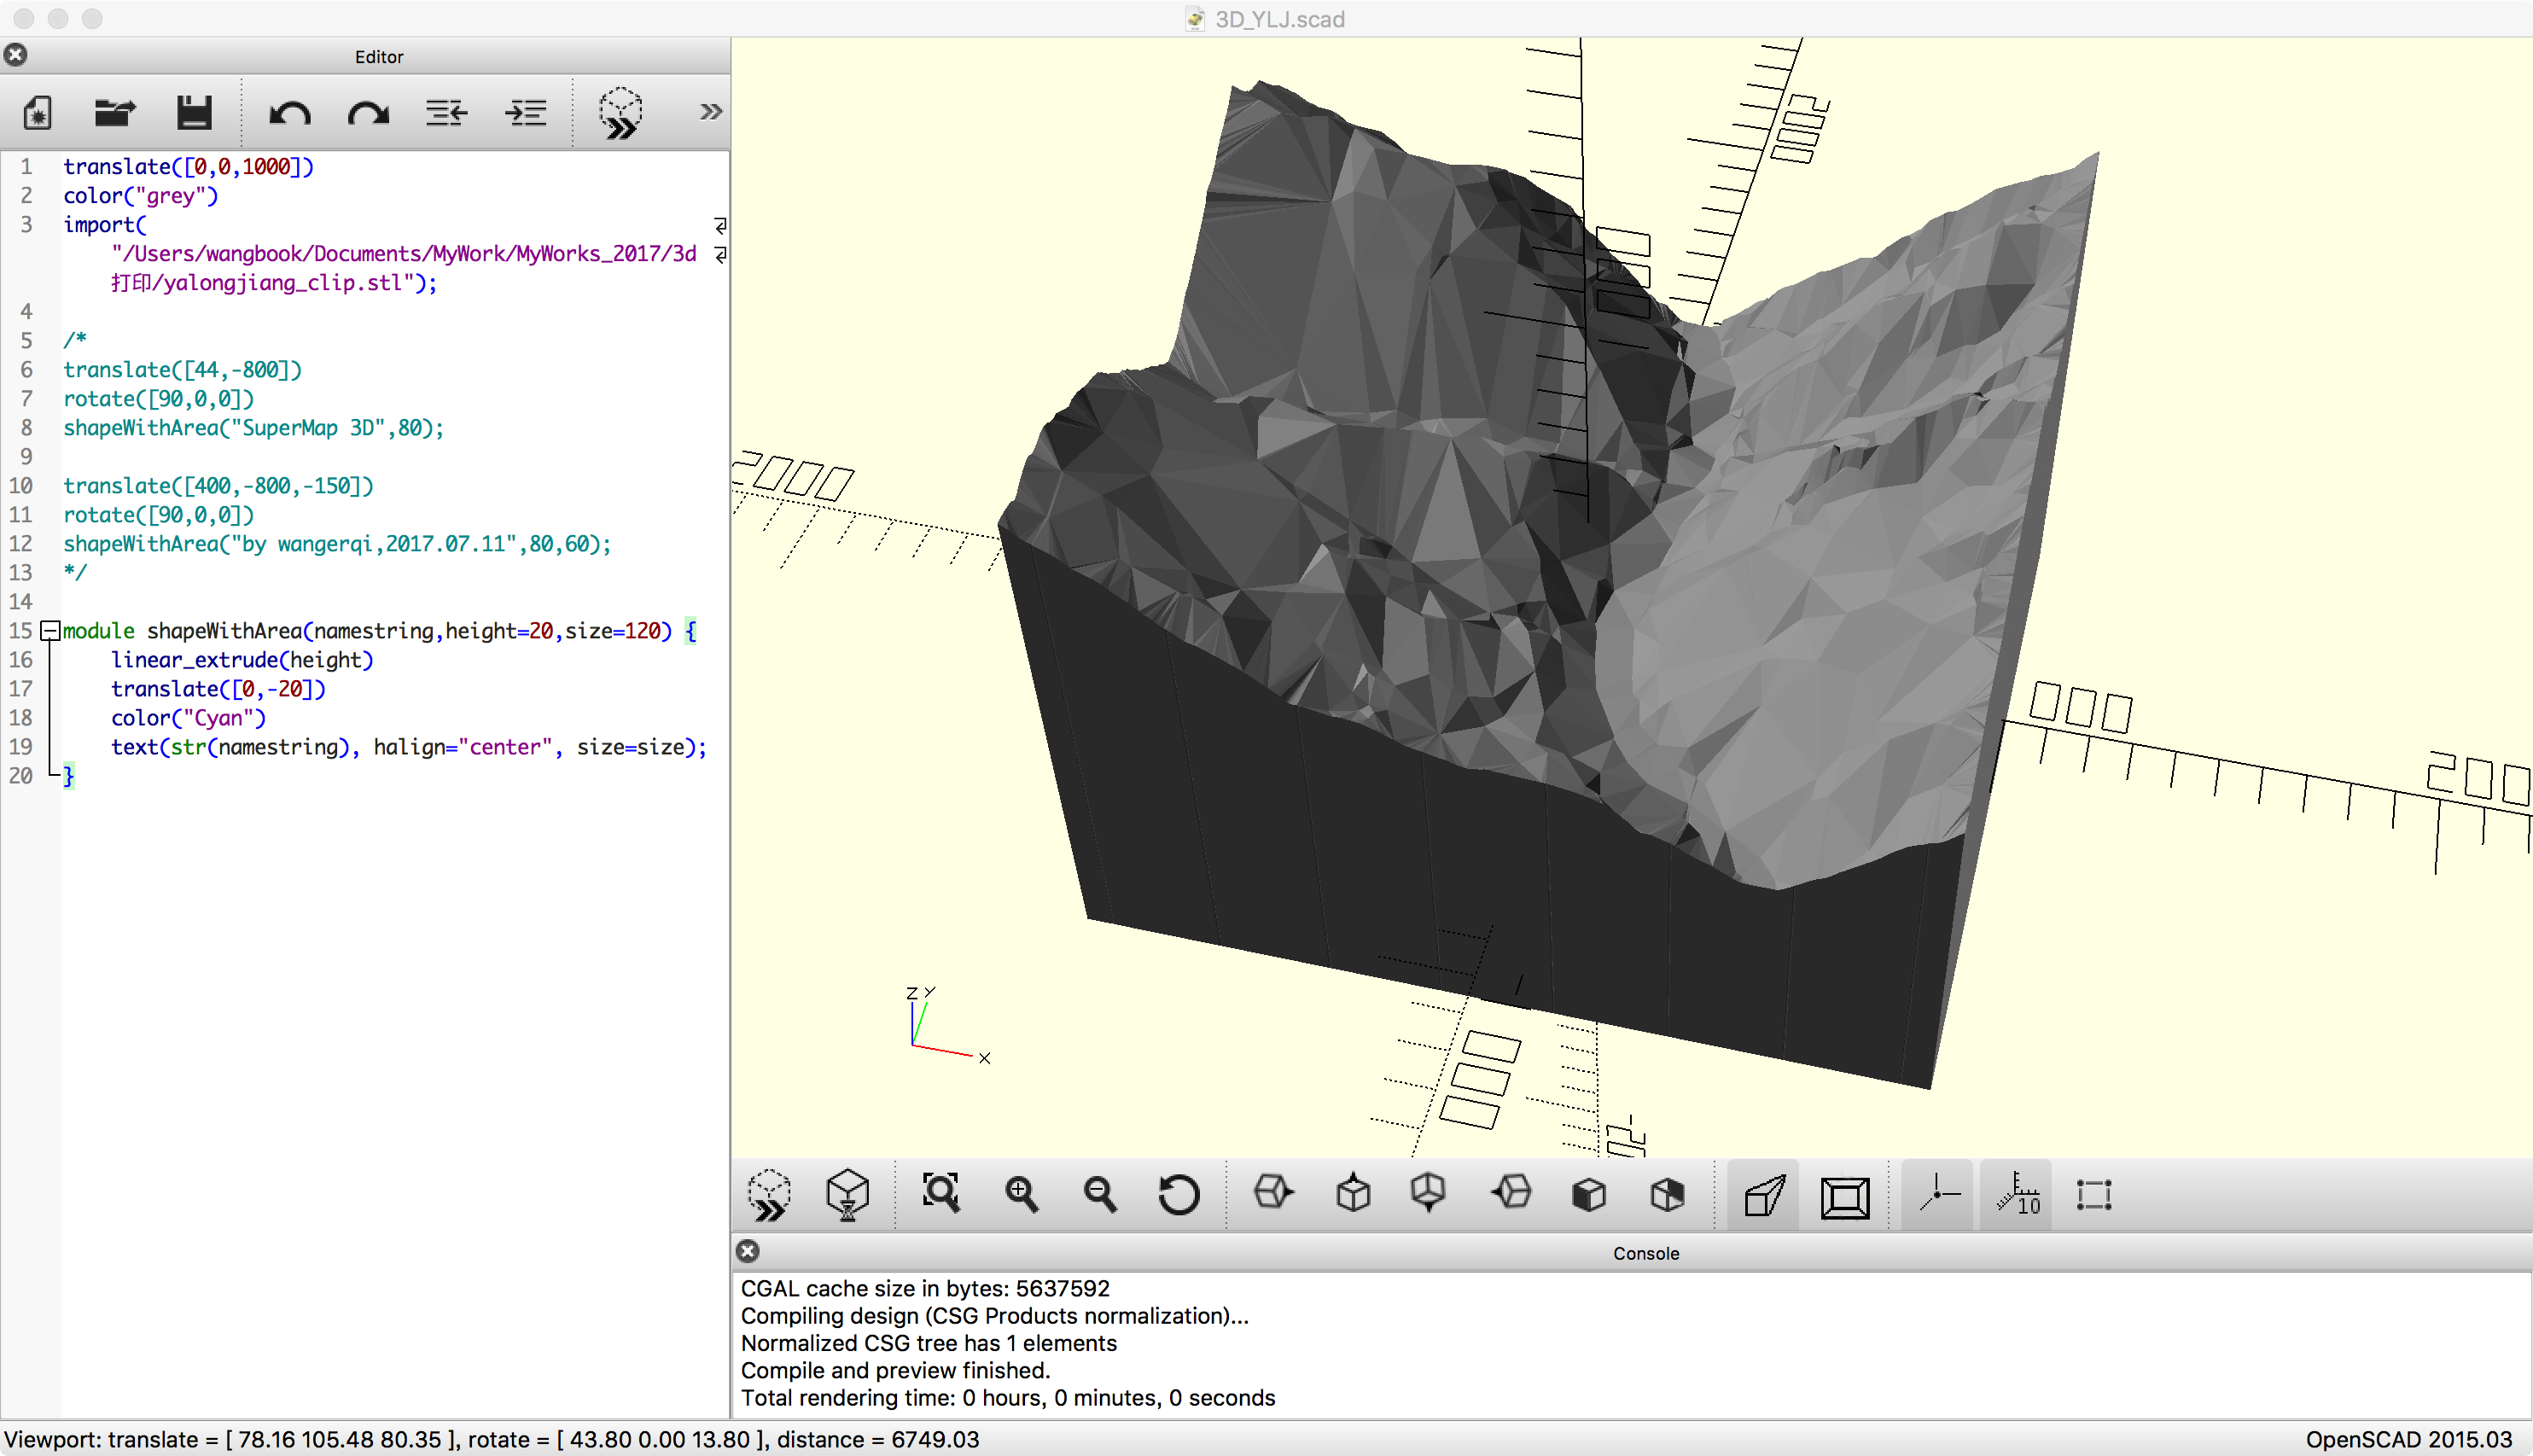Reset the 3D view

pyautogui.click(x=1179, y=1194)
